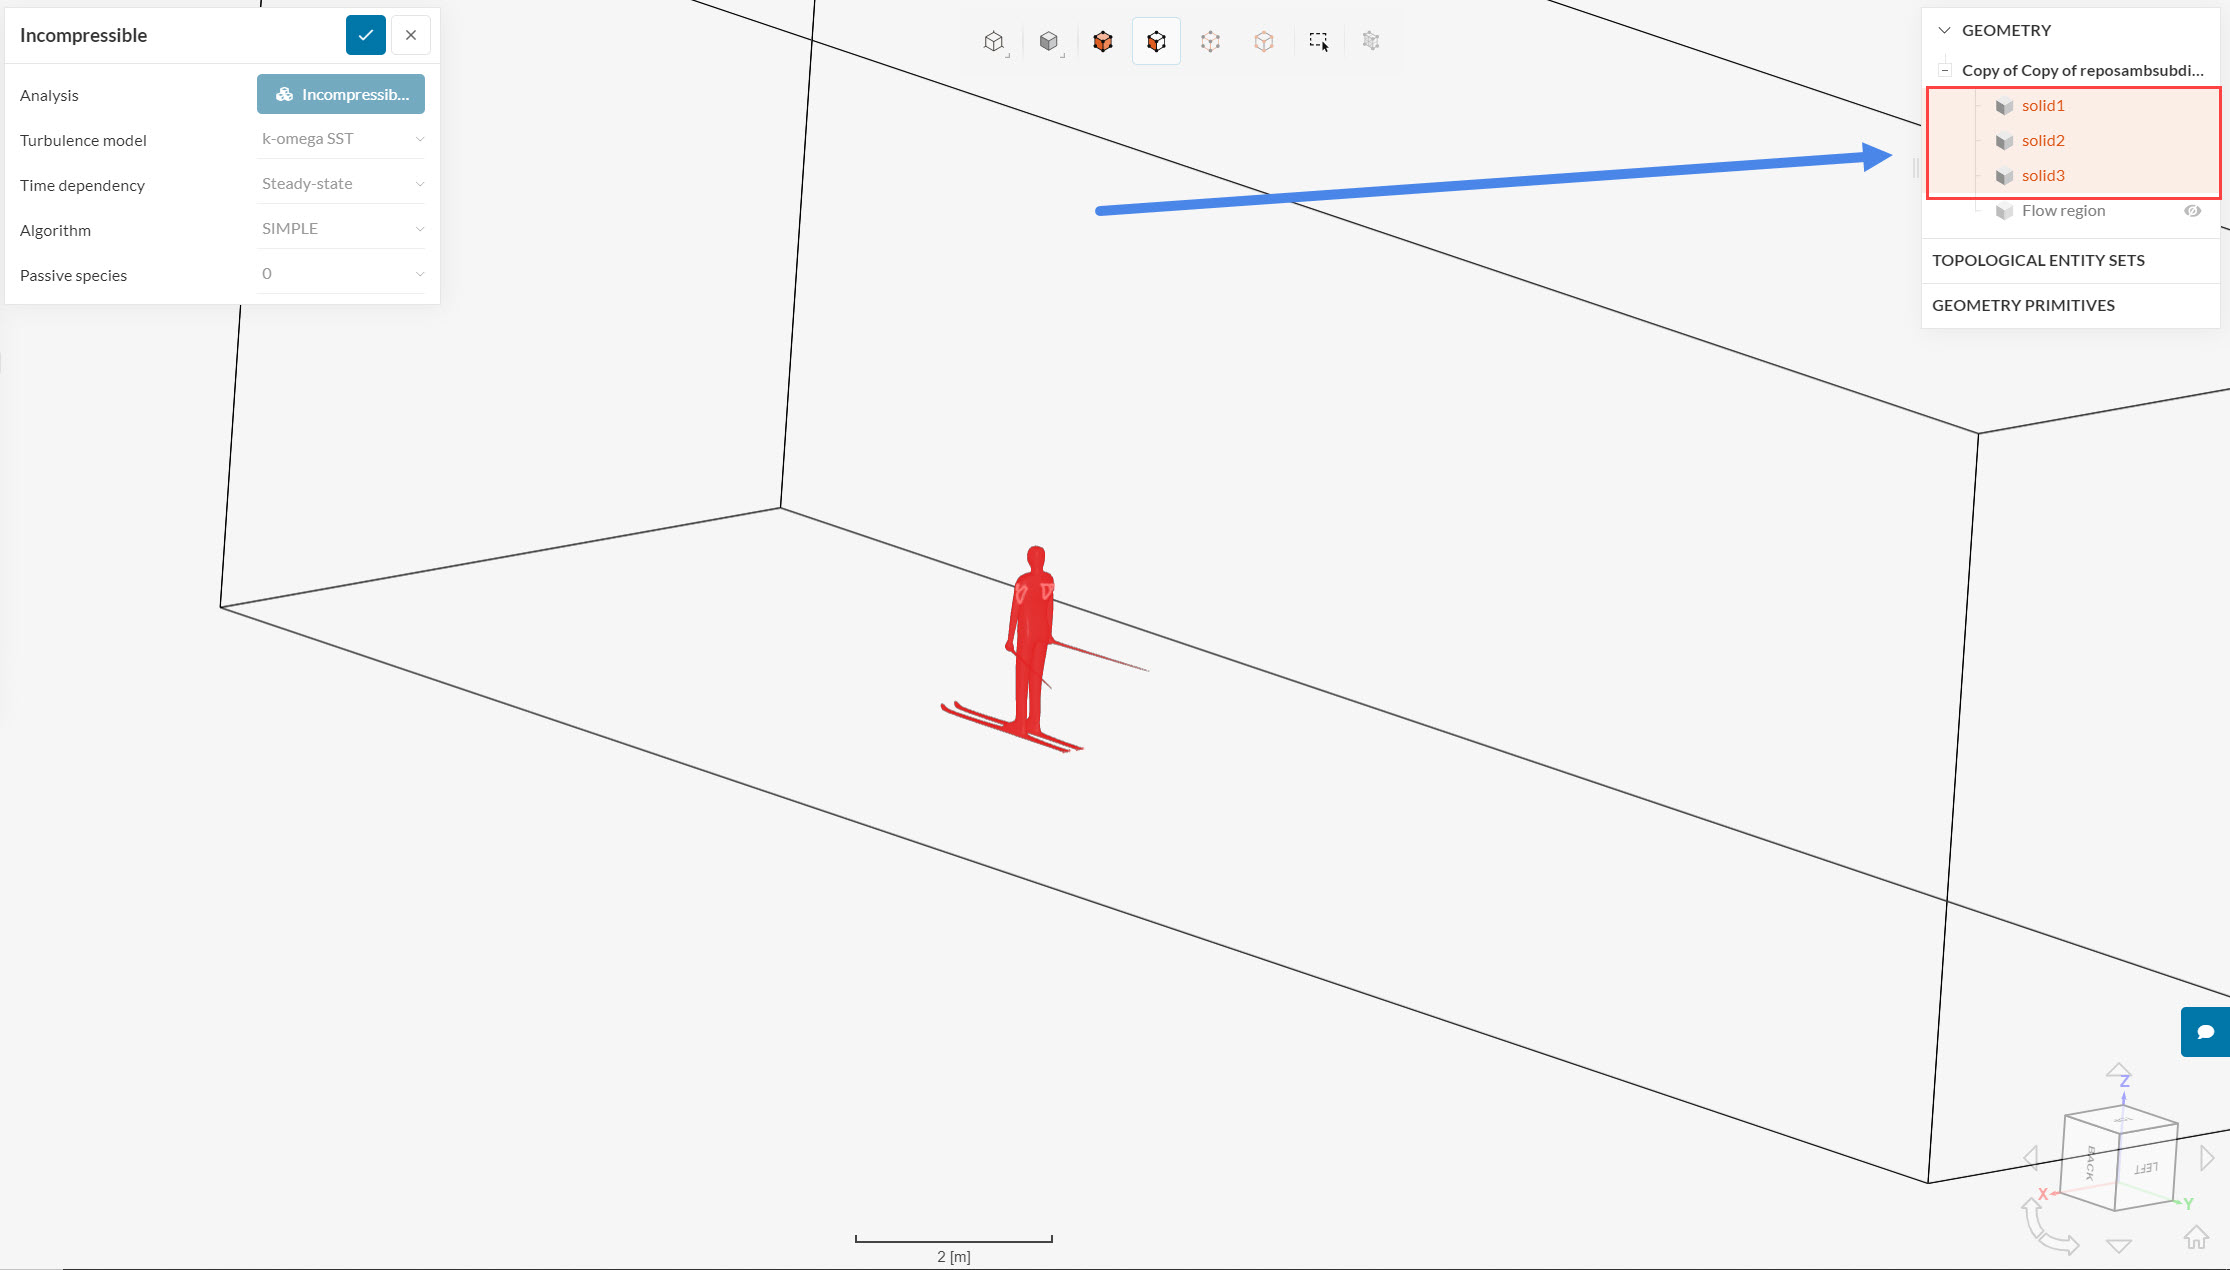This screenshot has height=1270, width=2230.
Task: Collapse the GEOMETRY section chevron
Action: point(1945,30)
